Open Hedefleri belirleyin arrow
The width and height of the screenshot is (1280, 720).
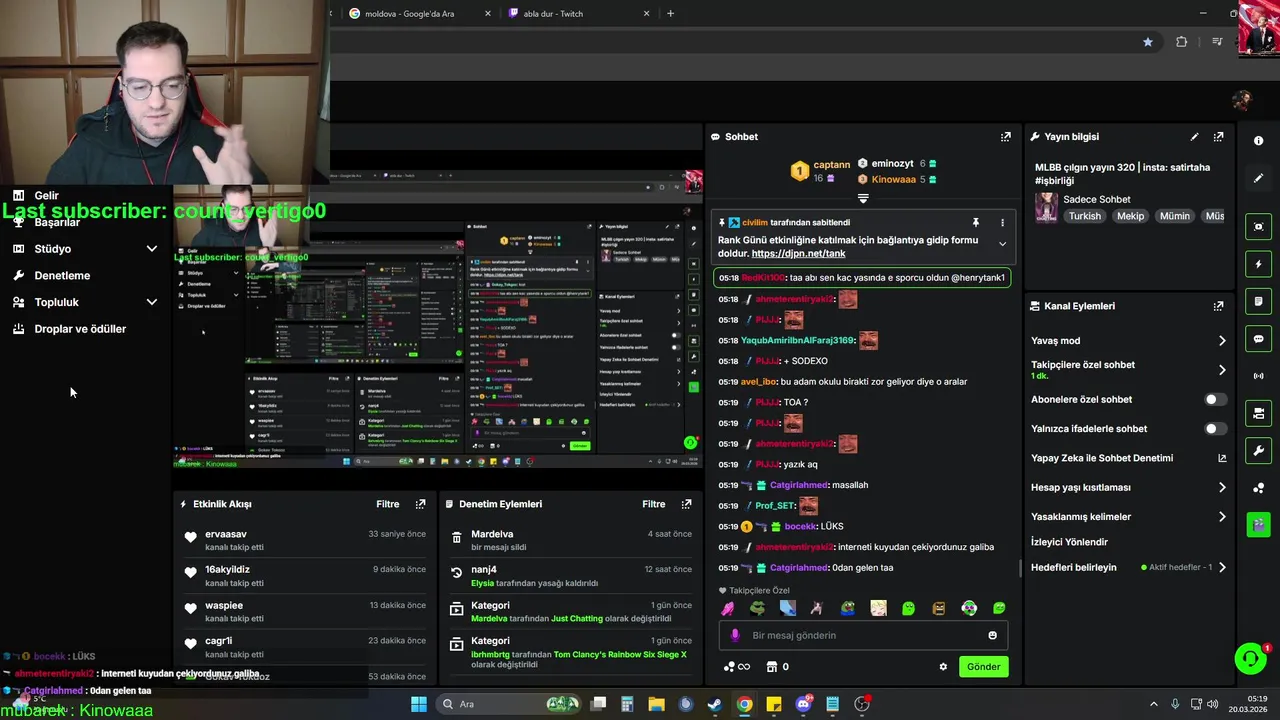(1221, 567)
